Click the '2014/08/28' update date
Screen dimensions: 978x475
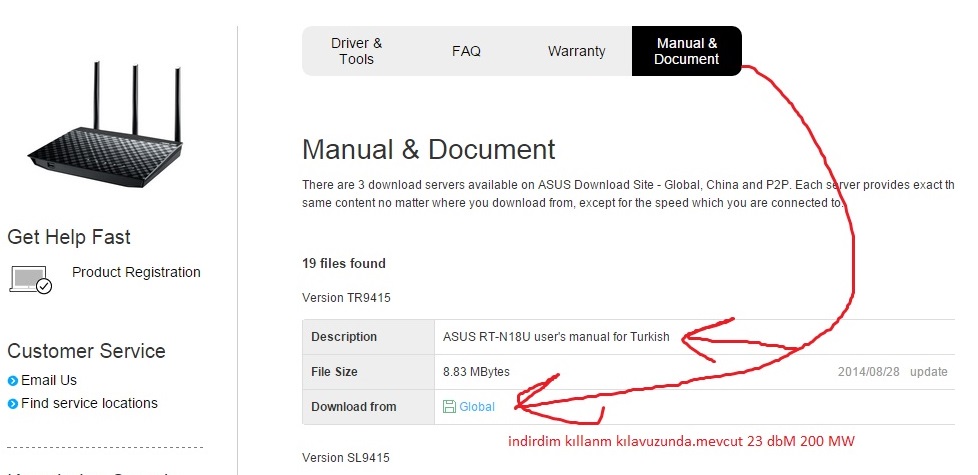click(x=868, y=372)
